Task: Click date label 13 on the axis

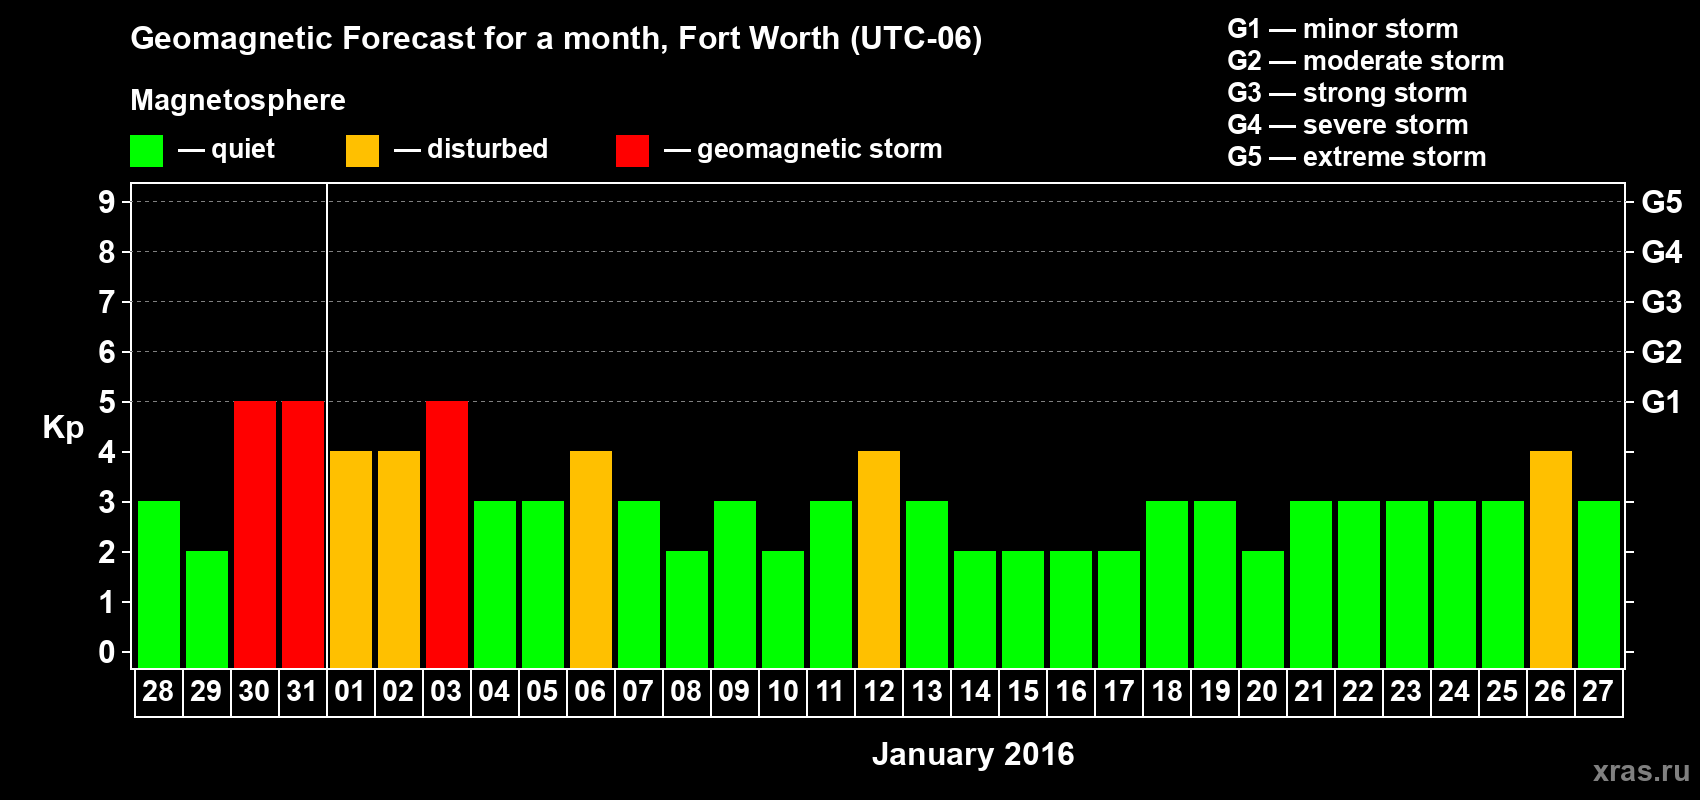Action: pyautogui.click(x=927, y=692)
